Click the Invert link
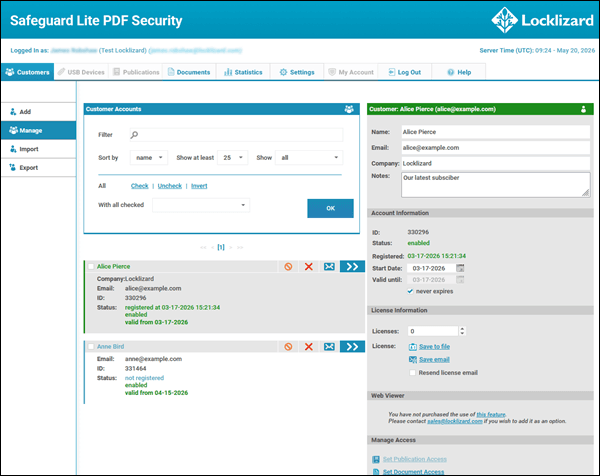600x476 pixels. [199, 186]
